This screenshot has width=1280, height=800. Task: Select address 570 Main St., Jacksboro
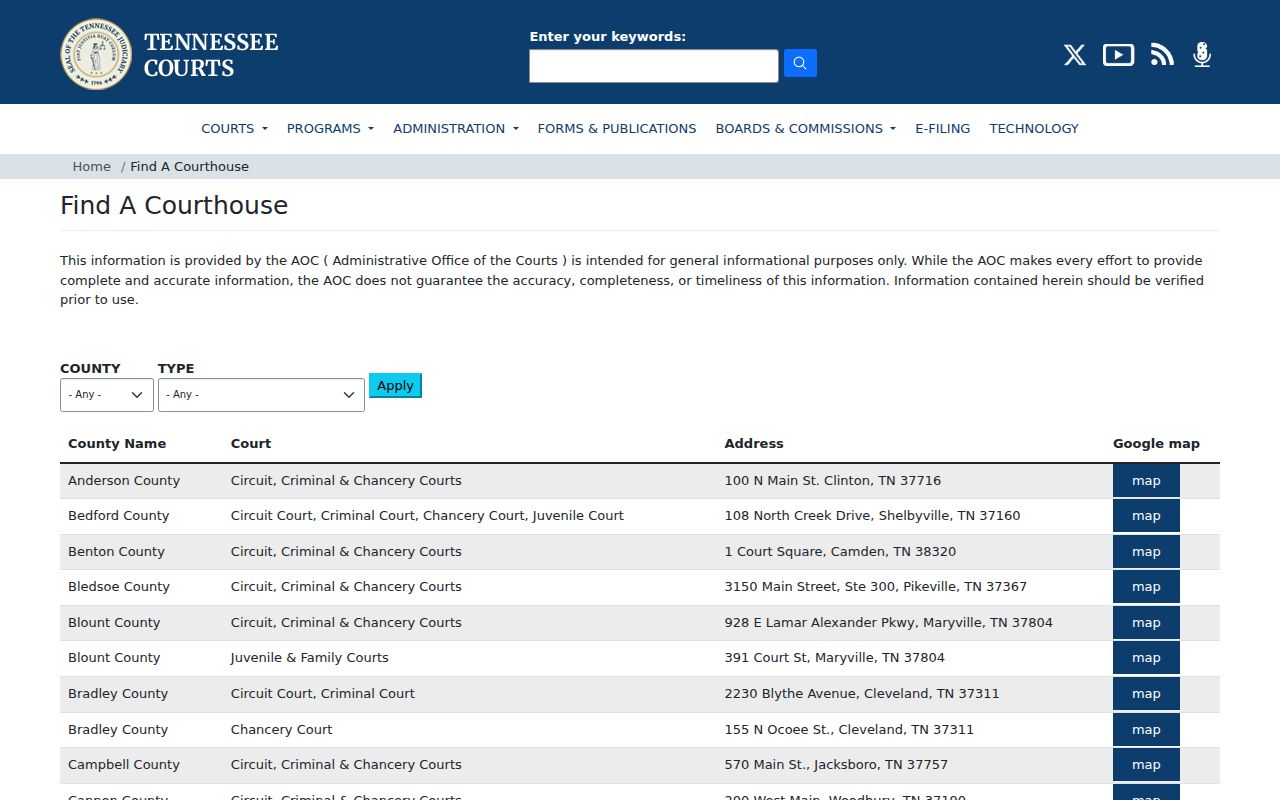coord(836,765)
